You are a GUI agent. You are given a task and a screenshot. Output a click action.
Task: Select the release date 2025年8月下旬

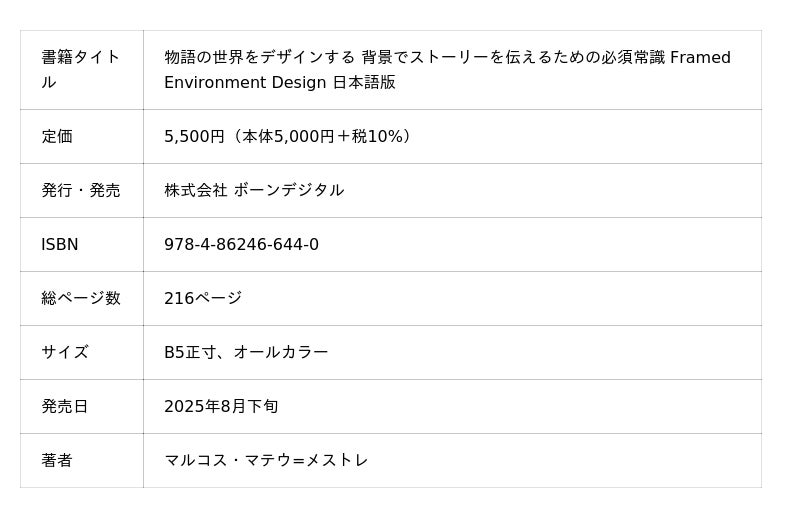221,406
